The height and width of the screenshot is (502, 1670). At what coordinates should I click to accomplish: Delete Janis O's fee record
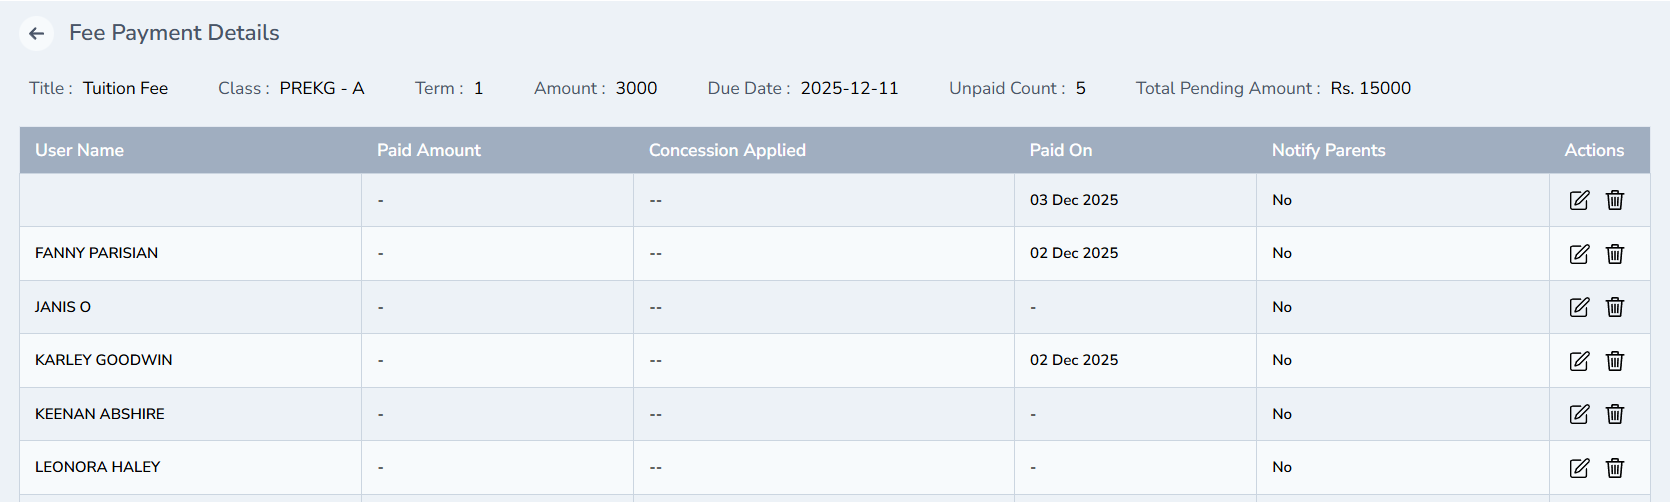(1615, 307)
